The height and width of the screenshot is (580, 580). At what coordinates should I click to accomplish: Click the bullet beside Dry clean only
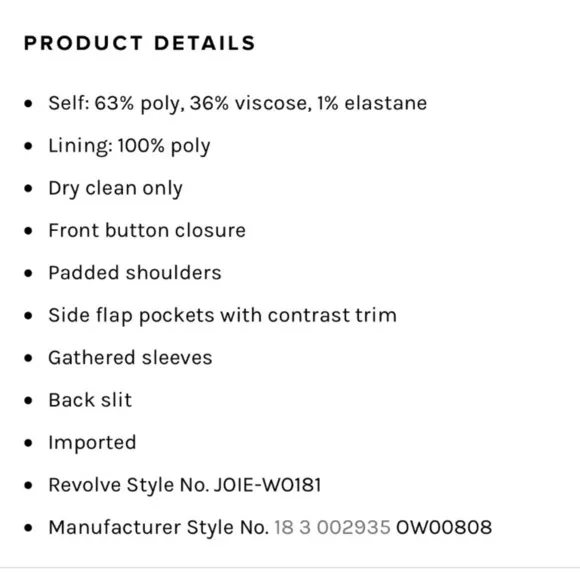tap(28, 189)
